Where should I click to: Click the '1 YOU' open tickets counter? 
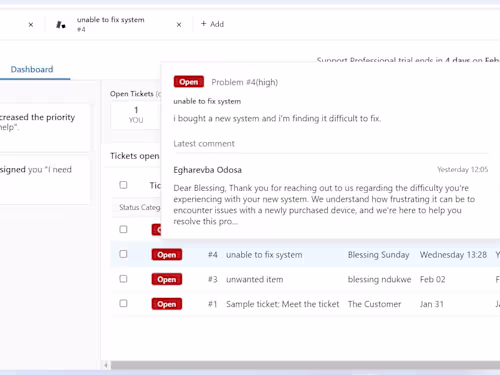(x=136, y=115)
